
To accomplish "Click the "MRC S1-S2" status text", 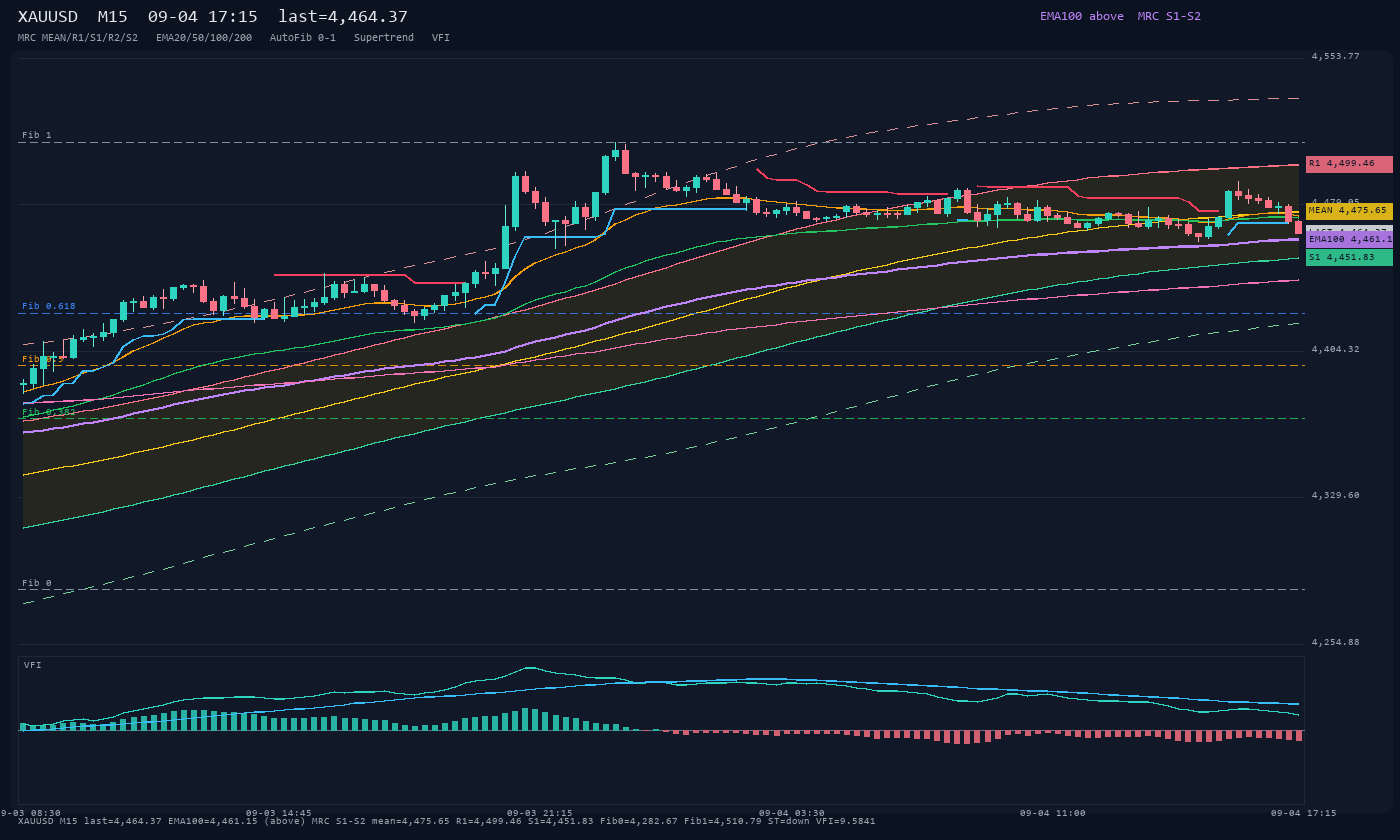I will click(1169, 16).
